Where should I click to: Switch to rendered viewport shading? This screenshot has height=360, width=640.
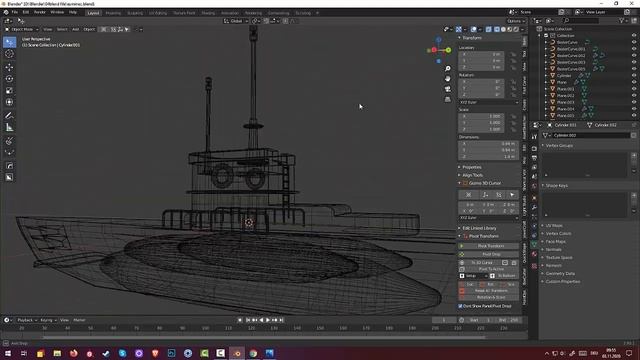516,29
